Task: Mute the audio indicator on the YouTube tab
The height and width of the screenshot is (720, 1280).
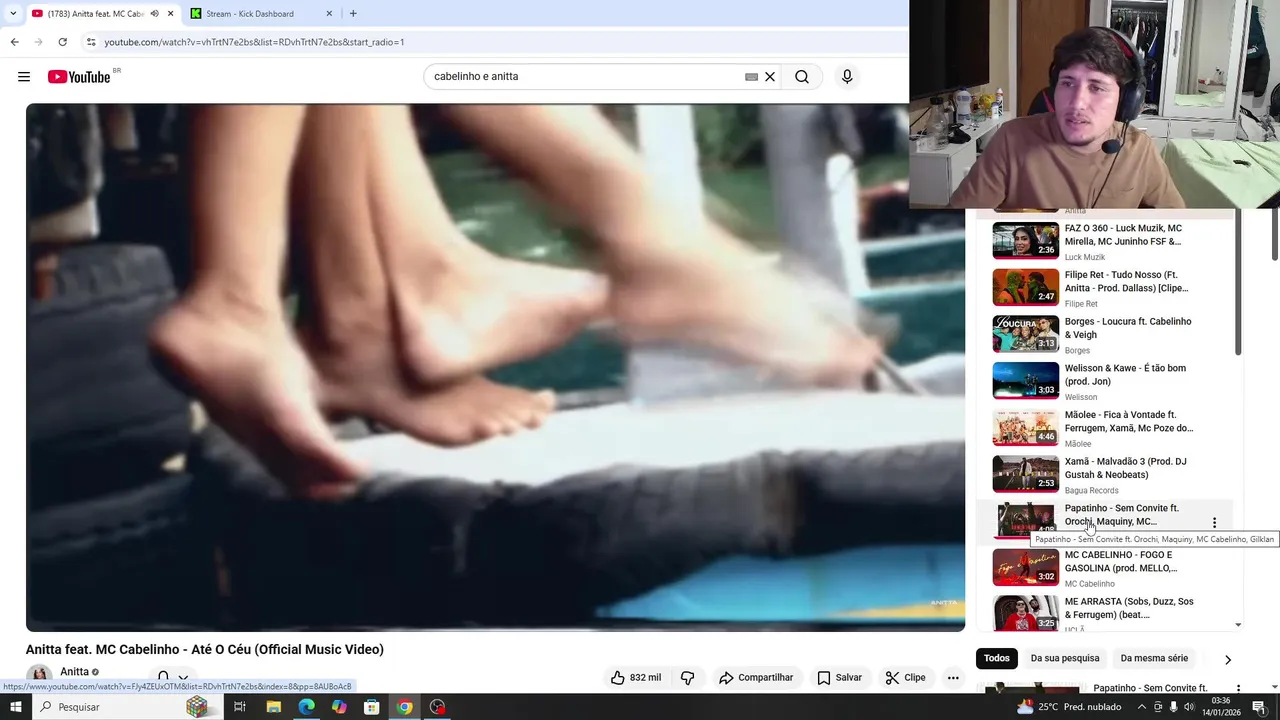Action: [154, 14]
